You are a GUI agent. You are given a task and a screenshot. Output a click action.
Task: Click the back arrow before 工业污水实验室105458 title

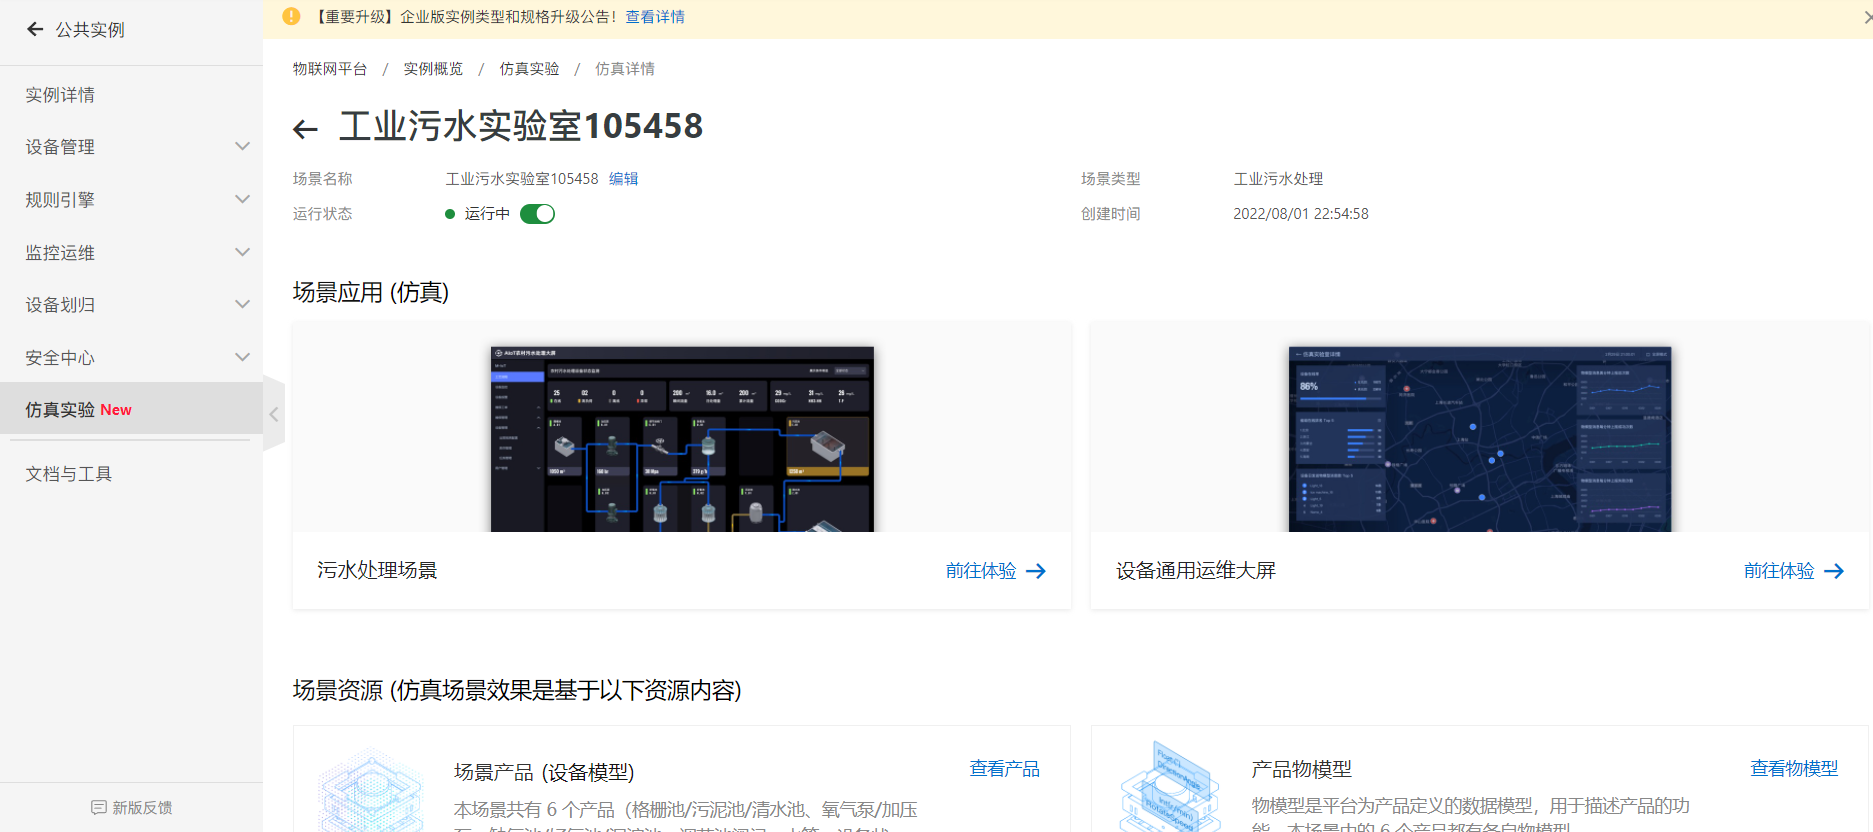pos(305,129)
